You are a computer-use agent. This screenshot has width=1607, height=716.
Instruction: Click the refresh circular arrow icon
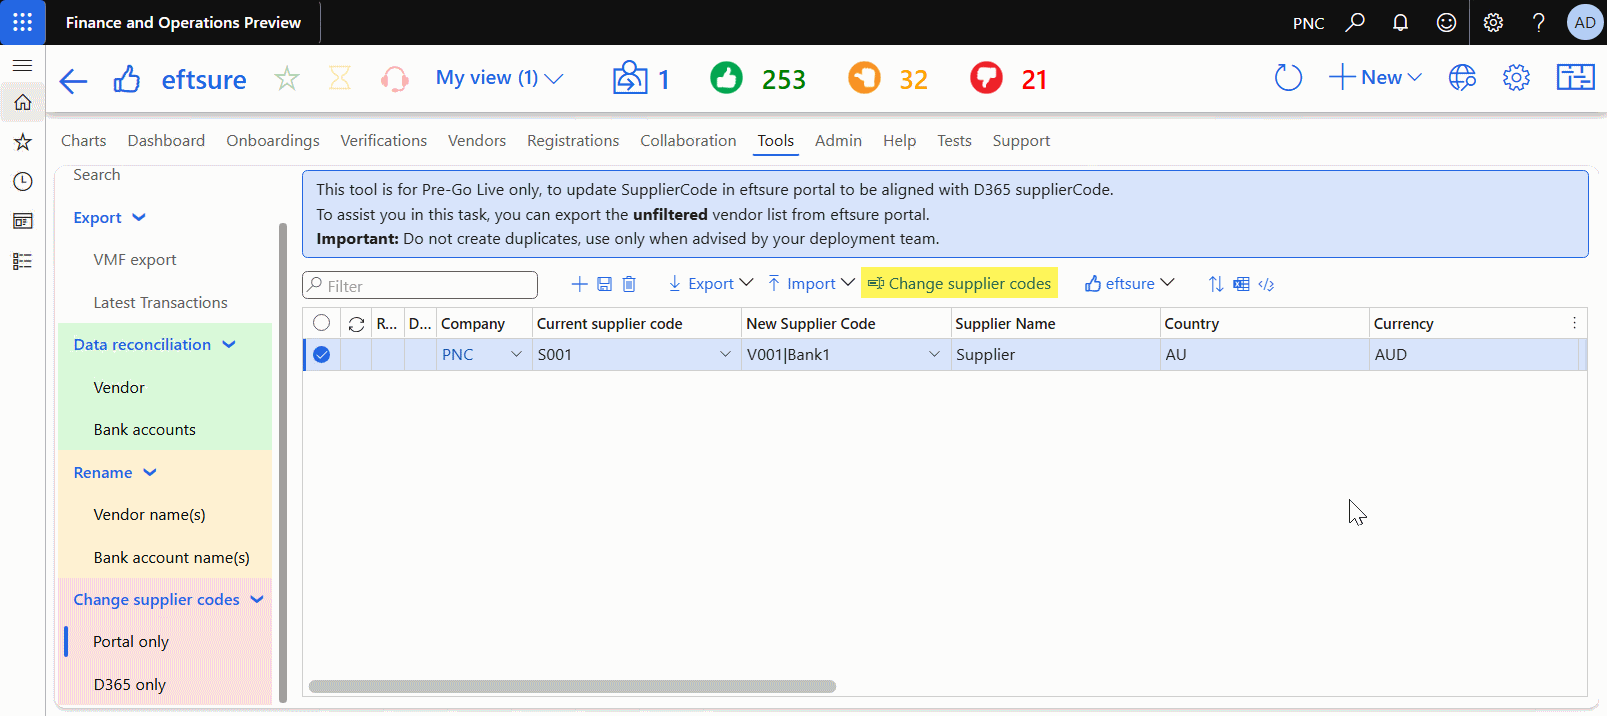point(1288,77)
